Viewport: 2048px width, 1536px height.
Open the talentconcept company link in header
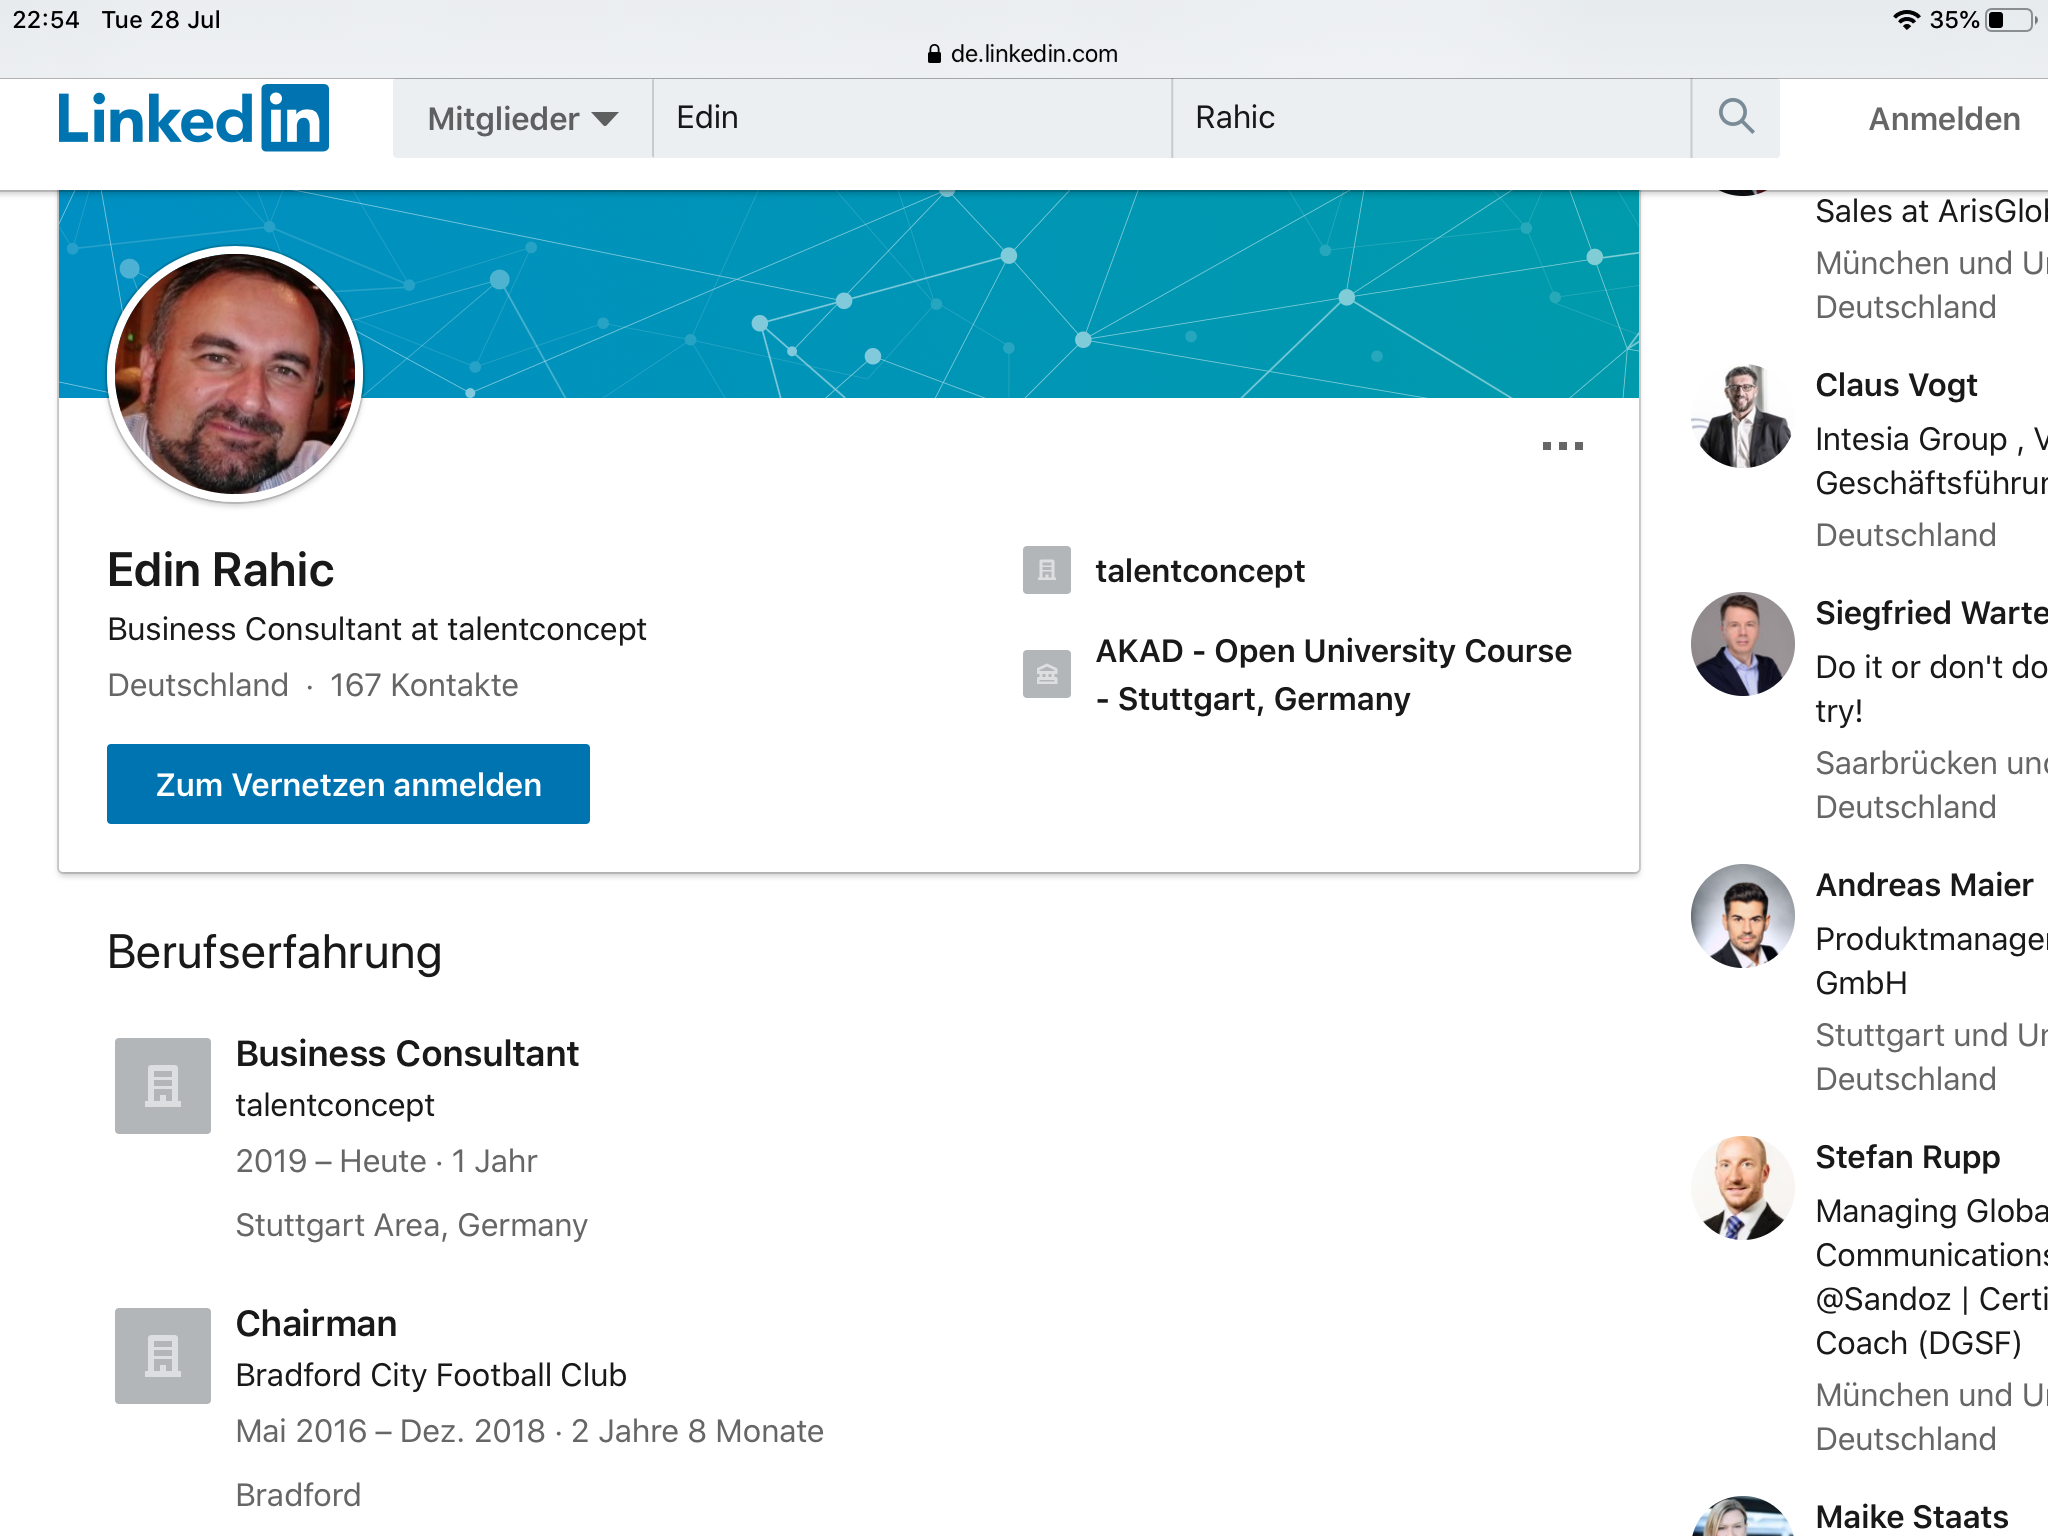coord(1200,571)
